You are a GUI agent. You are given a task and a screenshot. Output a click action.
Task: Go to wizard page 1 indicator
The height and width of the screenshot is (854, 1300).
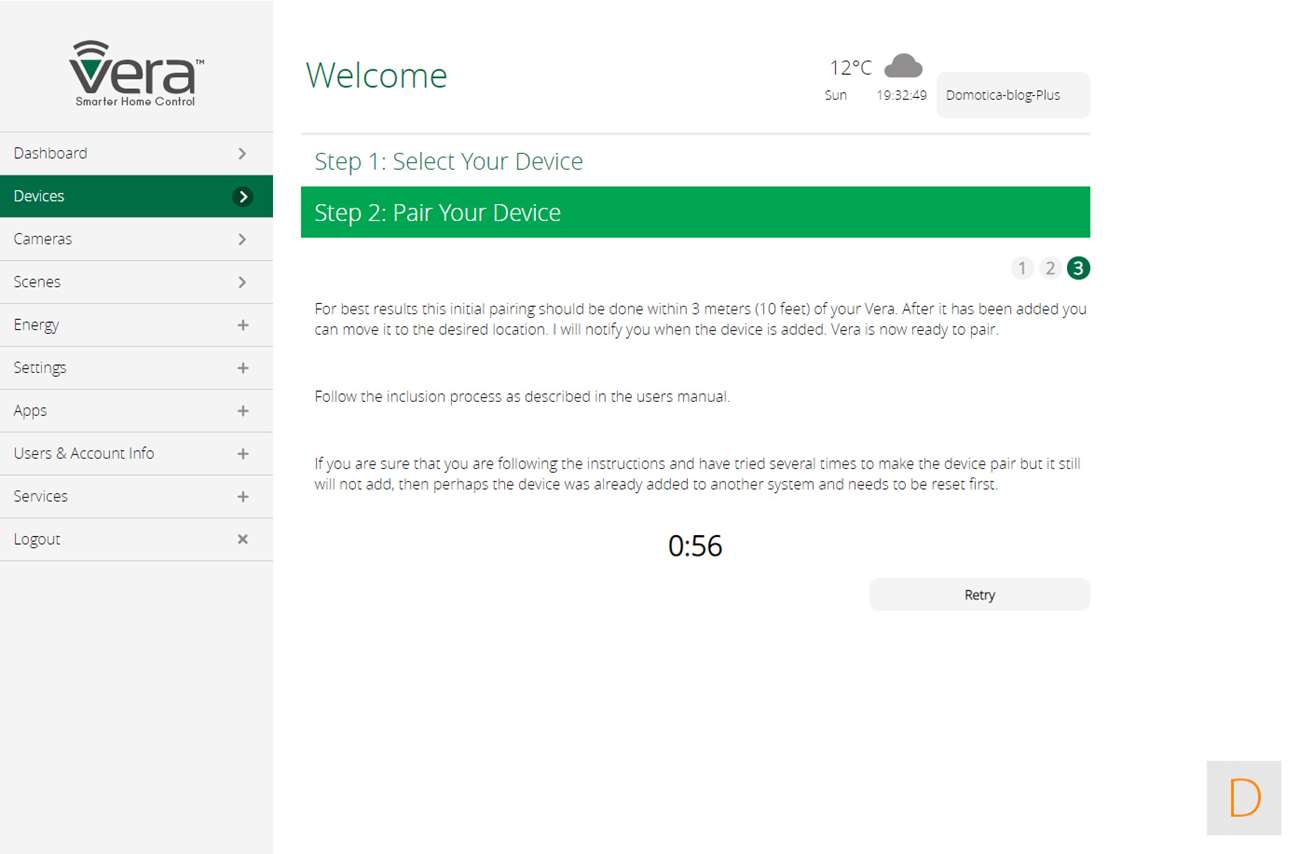click(x=1021, y=268)
